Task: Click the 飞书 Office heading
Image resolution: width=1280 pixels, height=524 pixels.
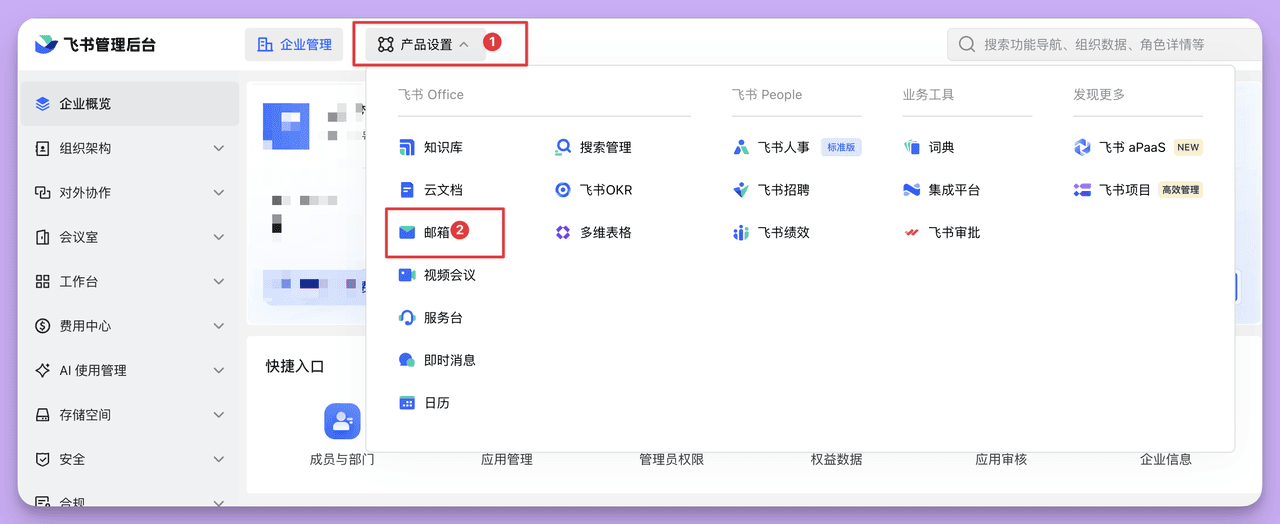Action: click(x=431, y=95)
